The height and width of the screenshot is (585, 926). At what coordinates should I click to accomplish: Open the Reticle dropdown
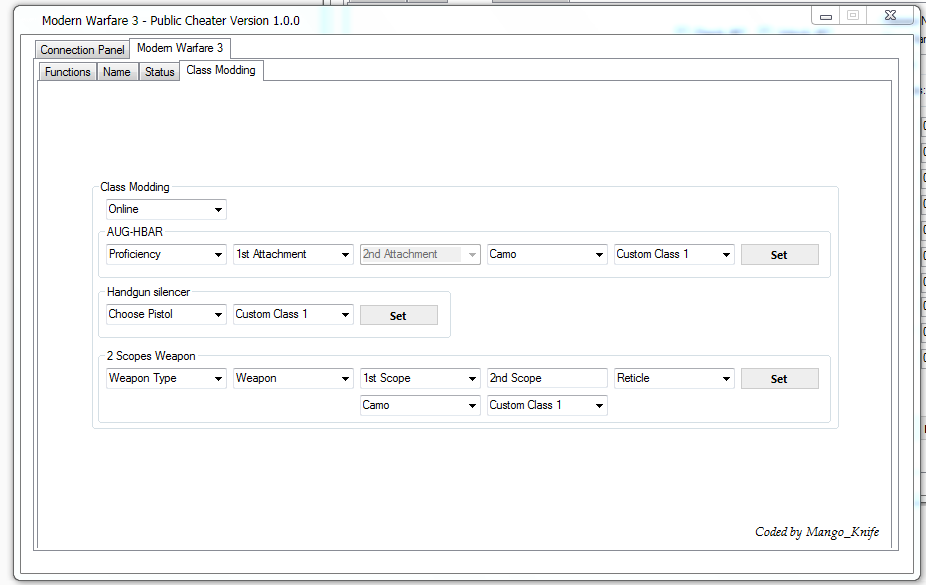[674, 378]
